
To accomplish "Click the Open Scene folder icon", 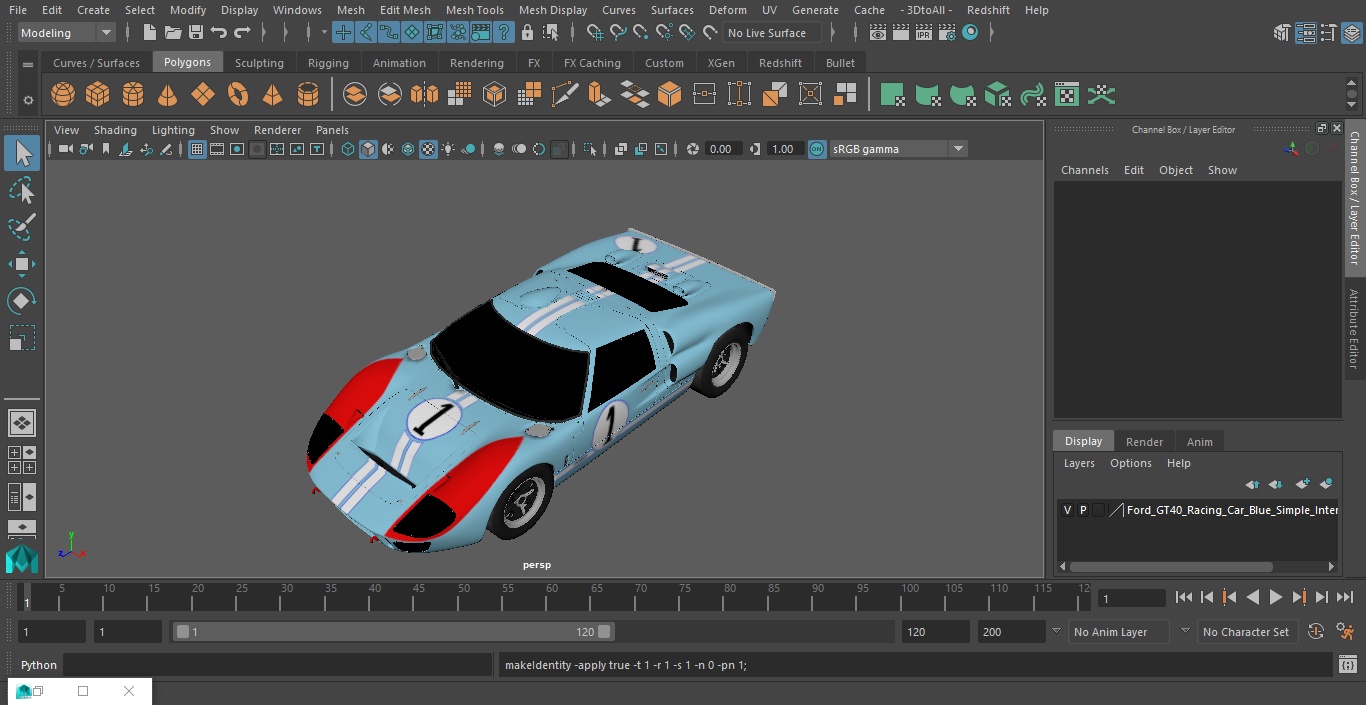I will point(173,33).
